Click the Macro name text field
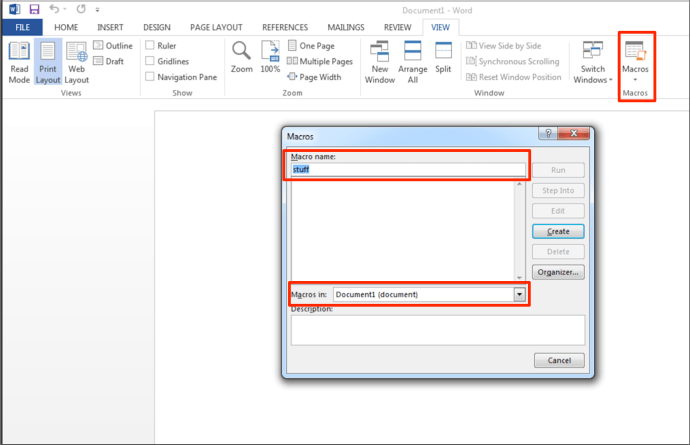This screenshot has height=445, width=690. [x=406, y=170]
